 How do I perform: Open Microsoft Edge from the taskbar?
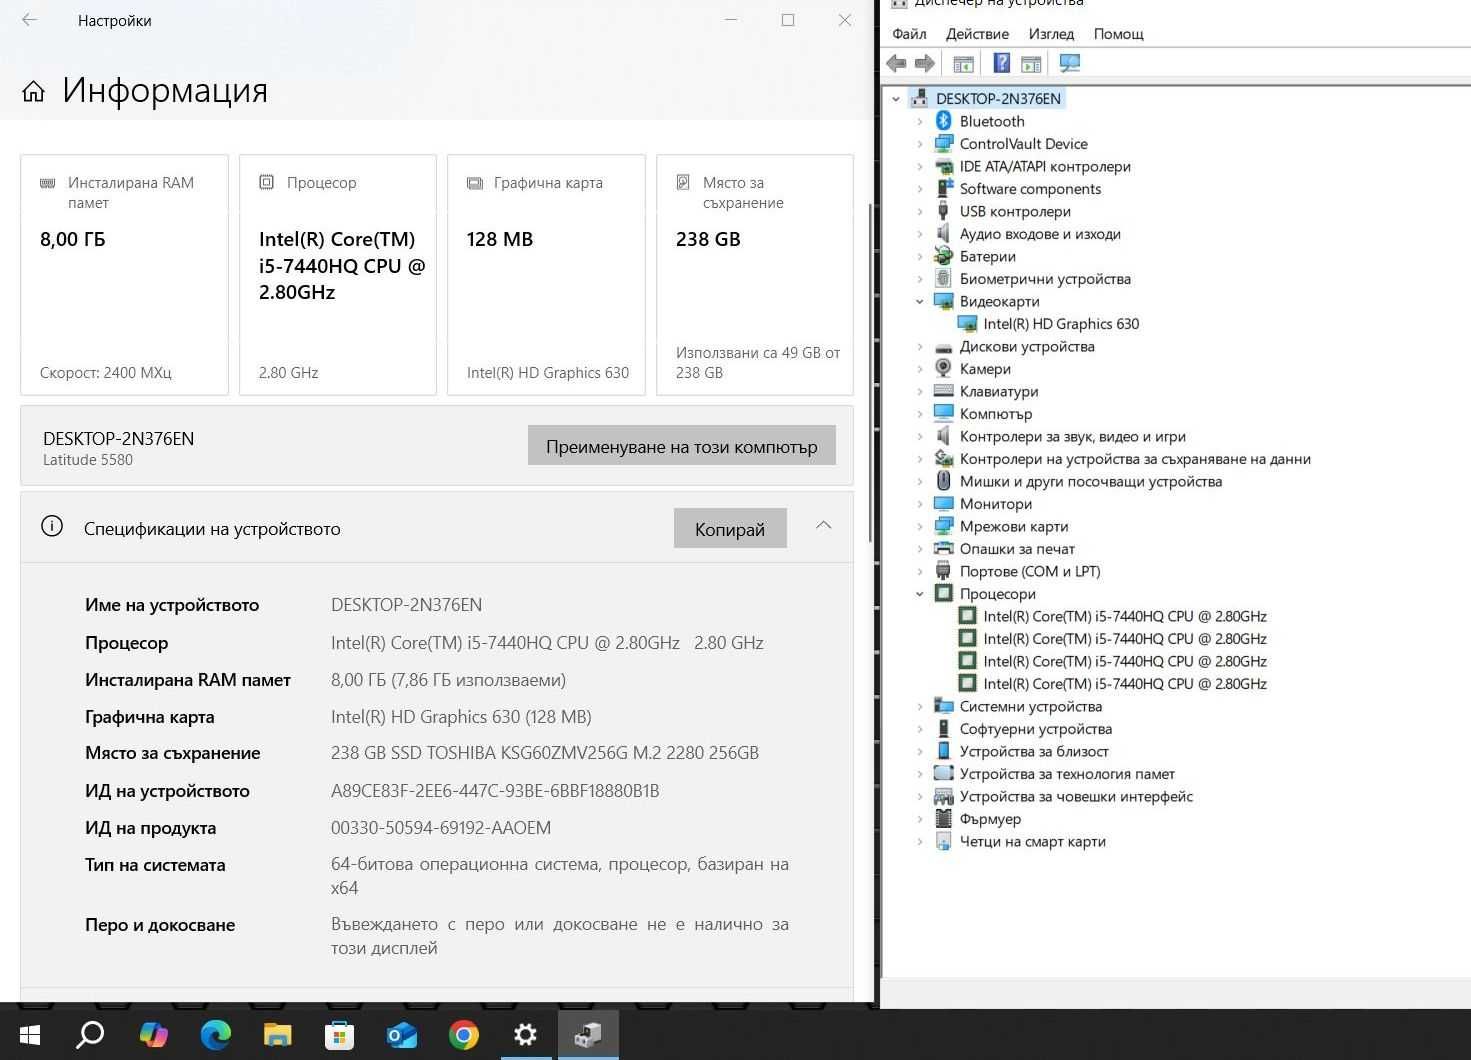point(215,1034)
